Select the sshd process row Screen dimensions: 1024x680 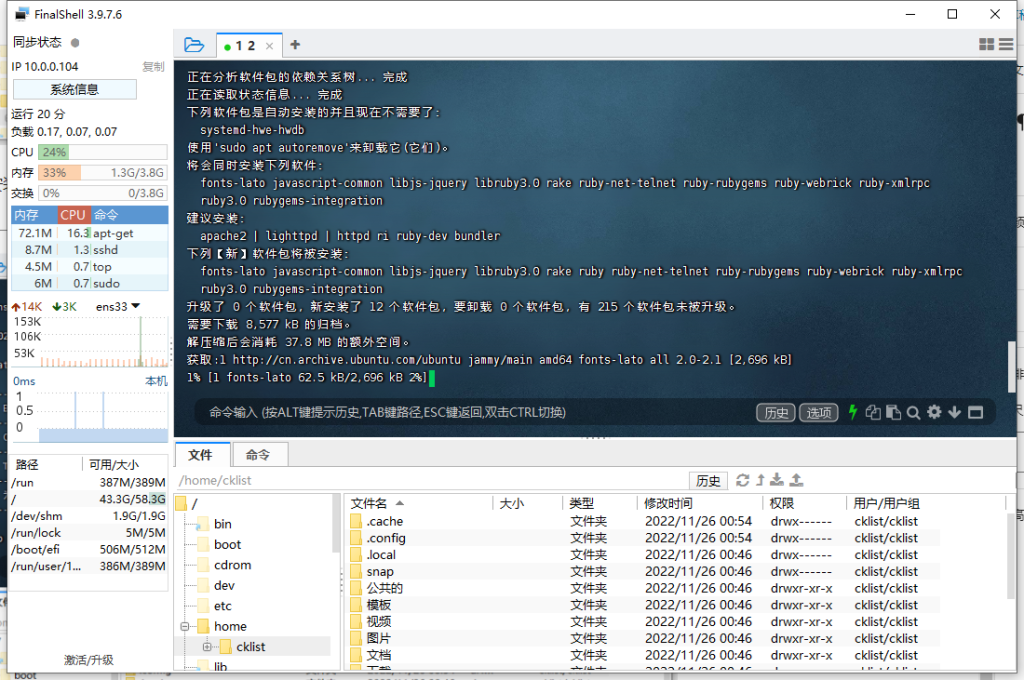click(89, 250)
